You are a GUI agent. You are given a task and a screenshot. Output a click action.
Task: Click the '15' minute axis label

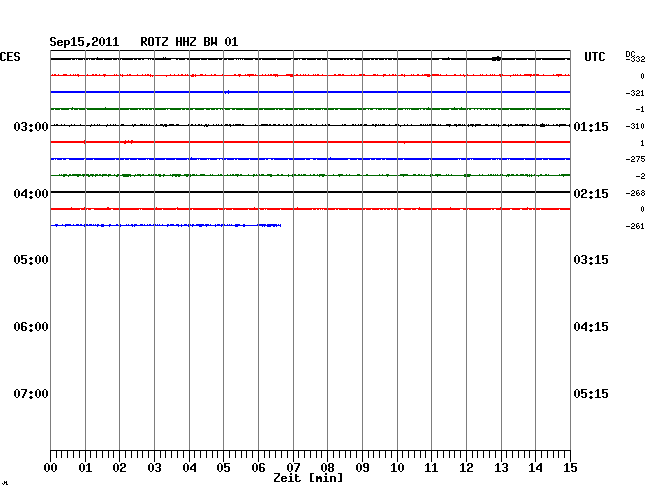pyautogui.click(x=570, y=468)
